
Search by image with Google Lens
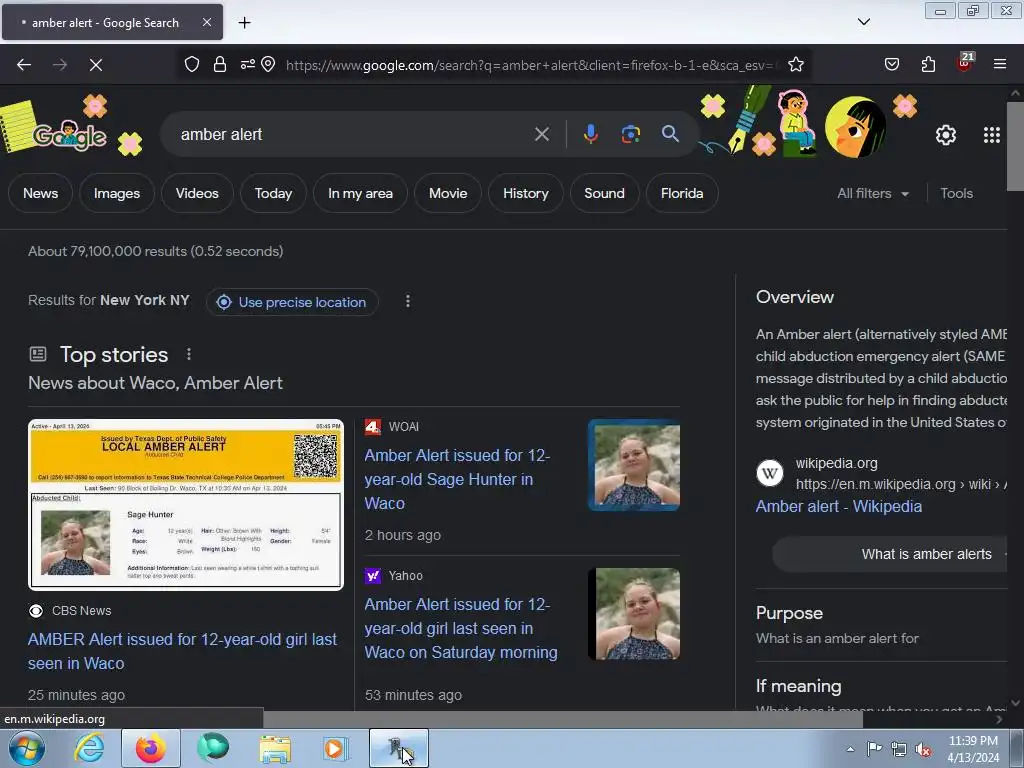click(630, 134)
